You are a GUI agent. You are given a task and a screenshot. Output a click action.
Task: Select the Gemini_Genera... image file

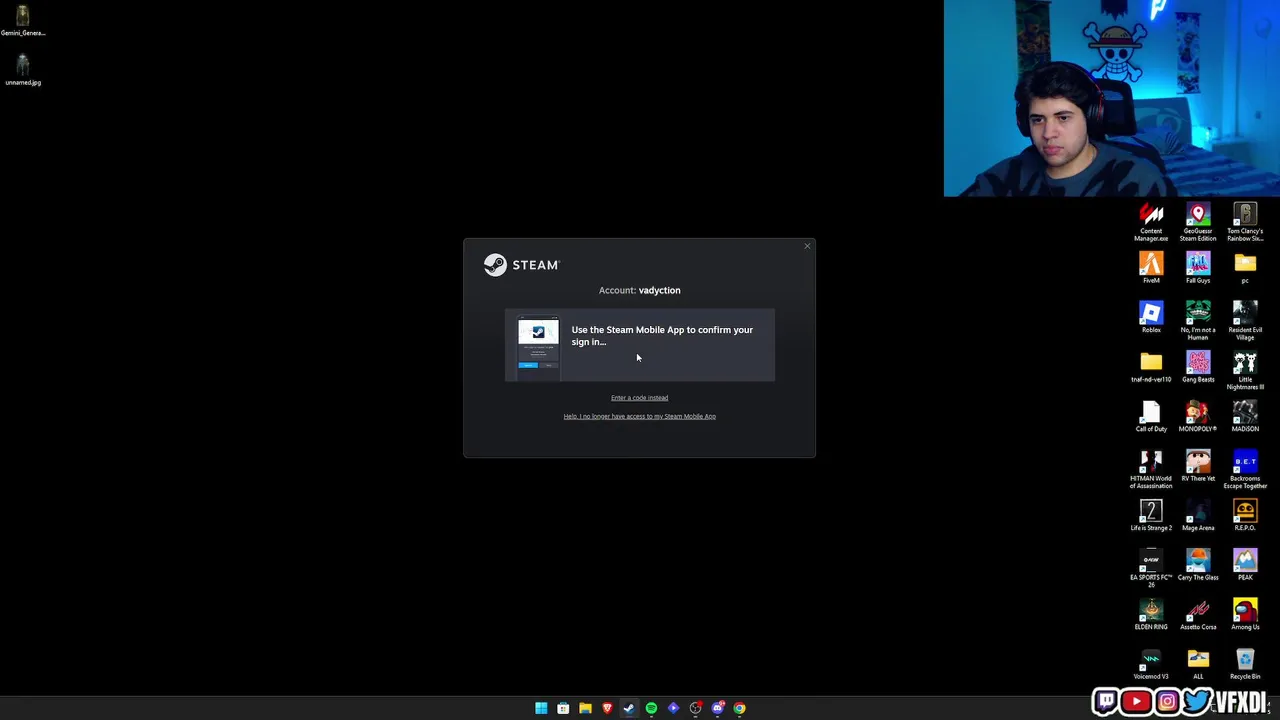click(23, 20)
